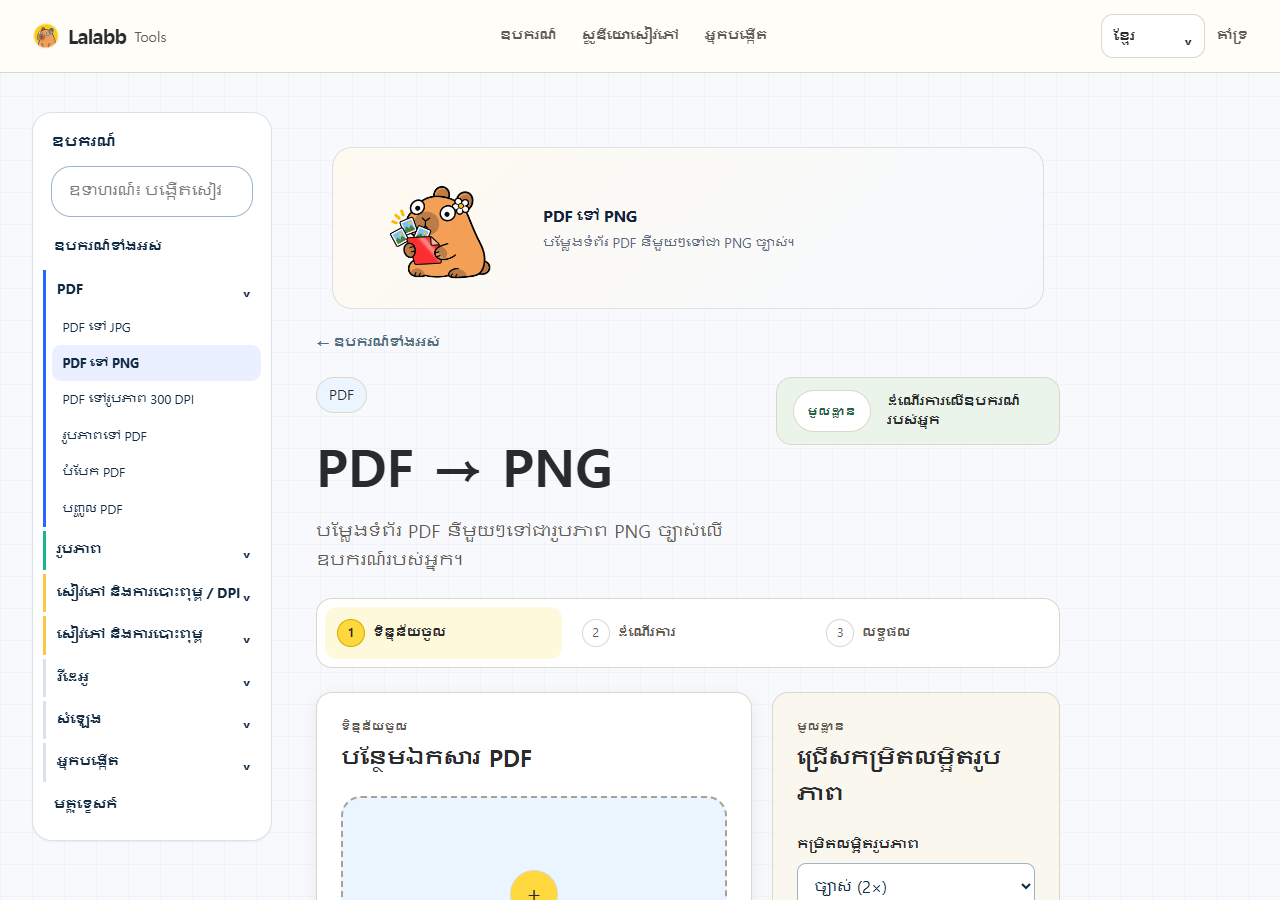
Task: Open ស្ទូឌីយោសៀវភៅ in the top navigation
Action: point(631,35)
